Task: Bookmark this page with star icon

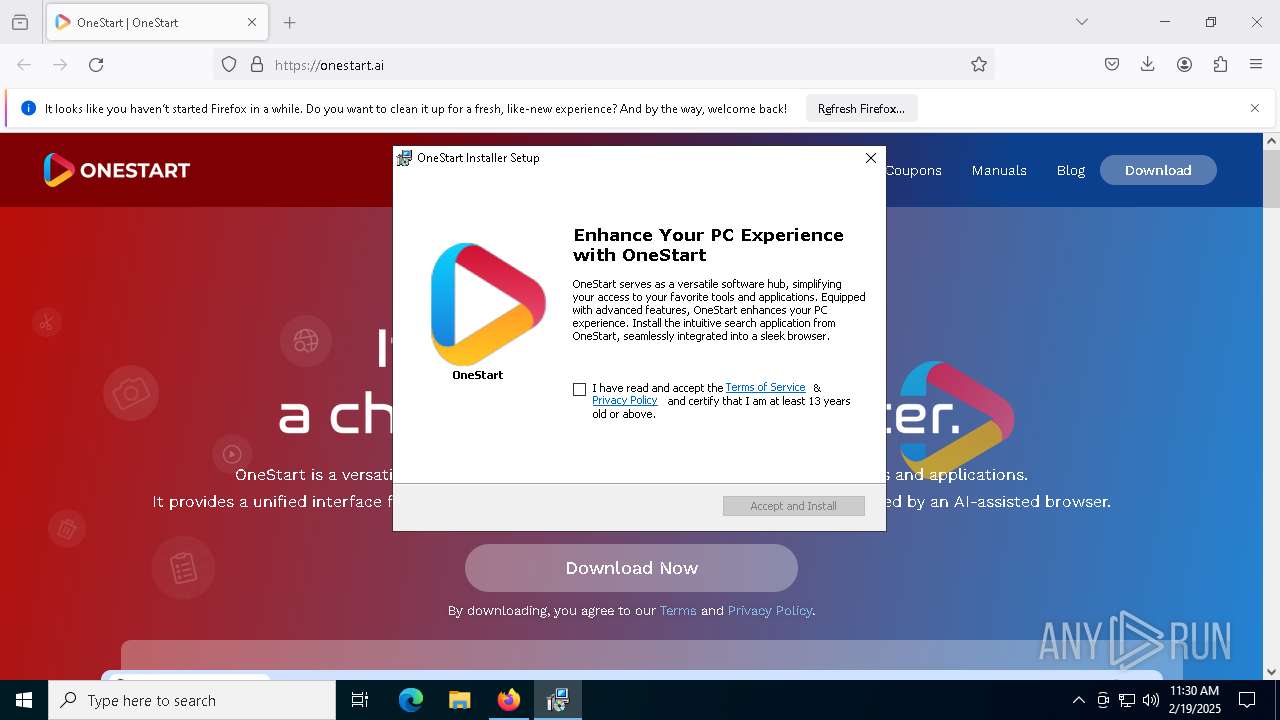Action: tap(979, 65)
